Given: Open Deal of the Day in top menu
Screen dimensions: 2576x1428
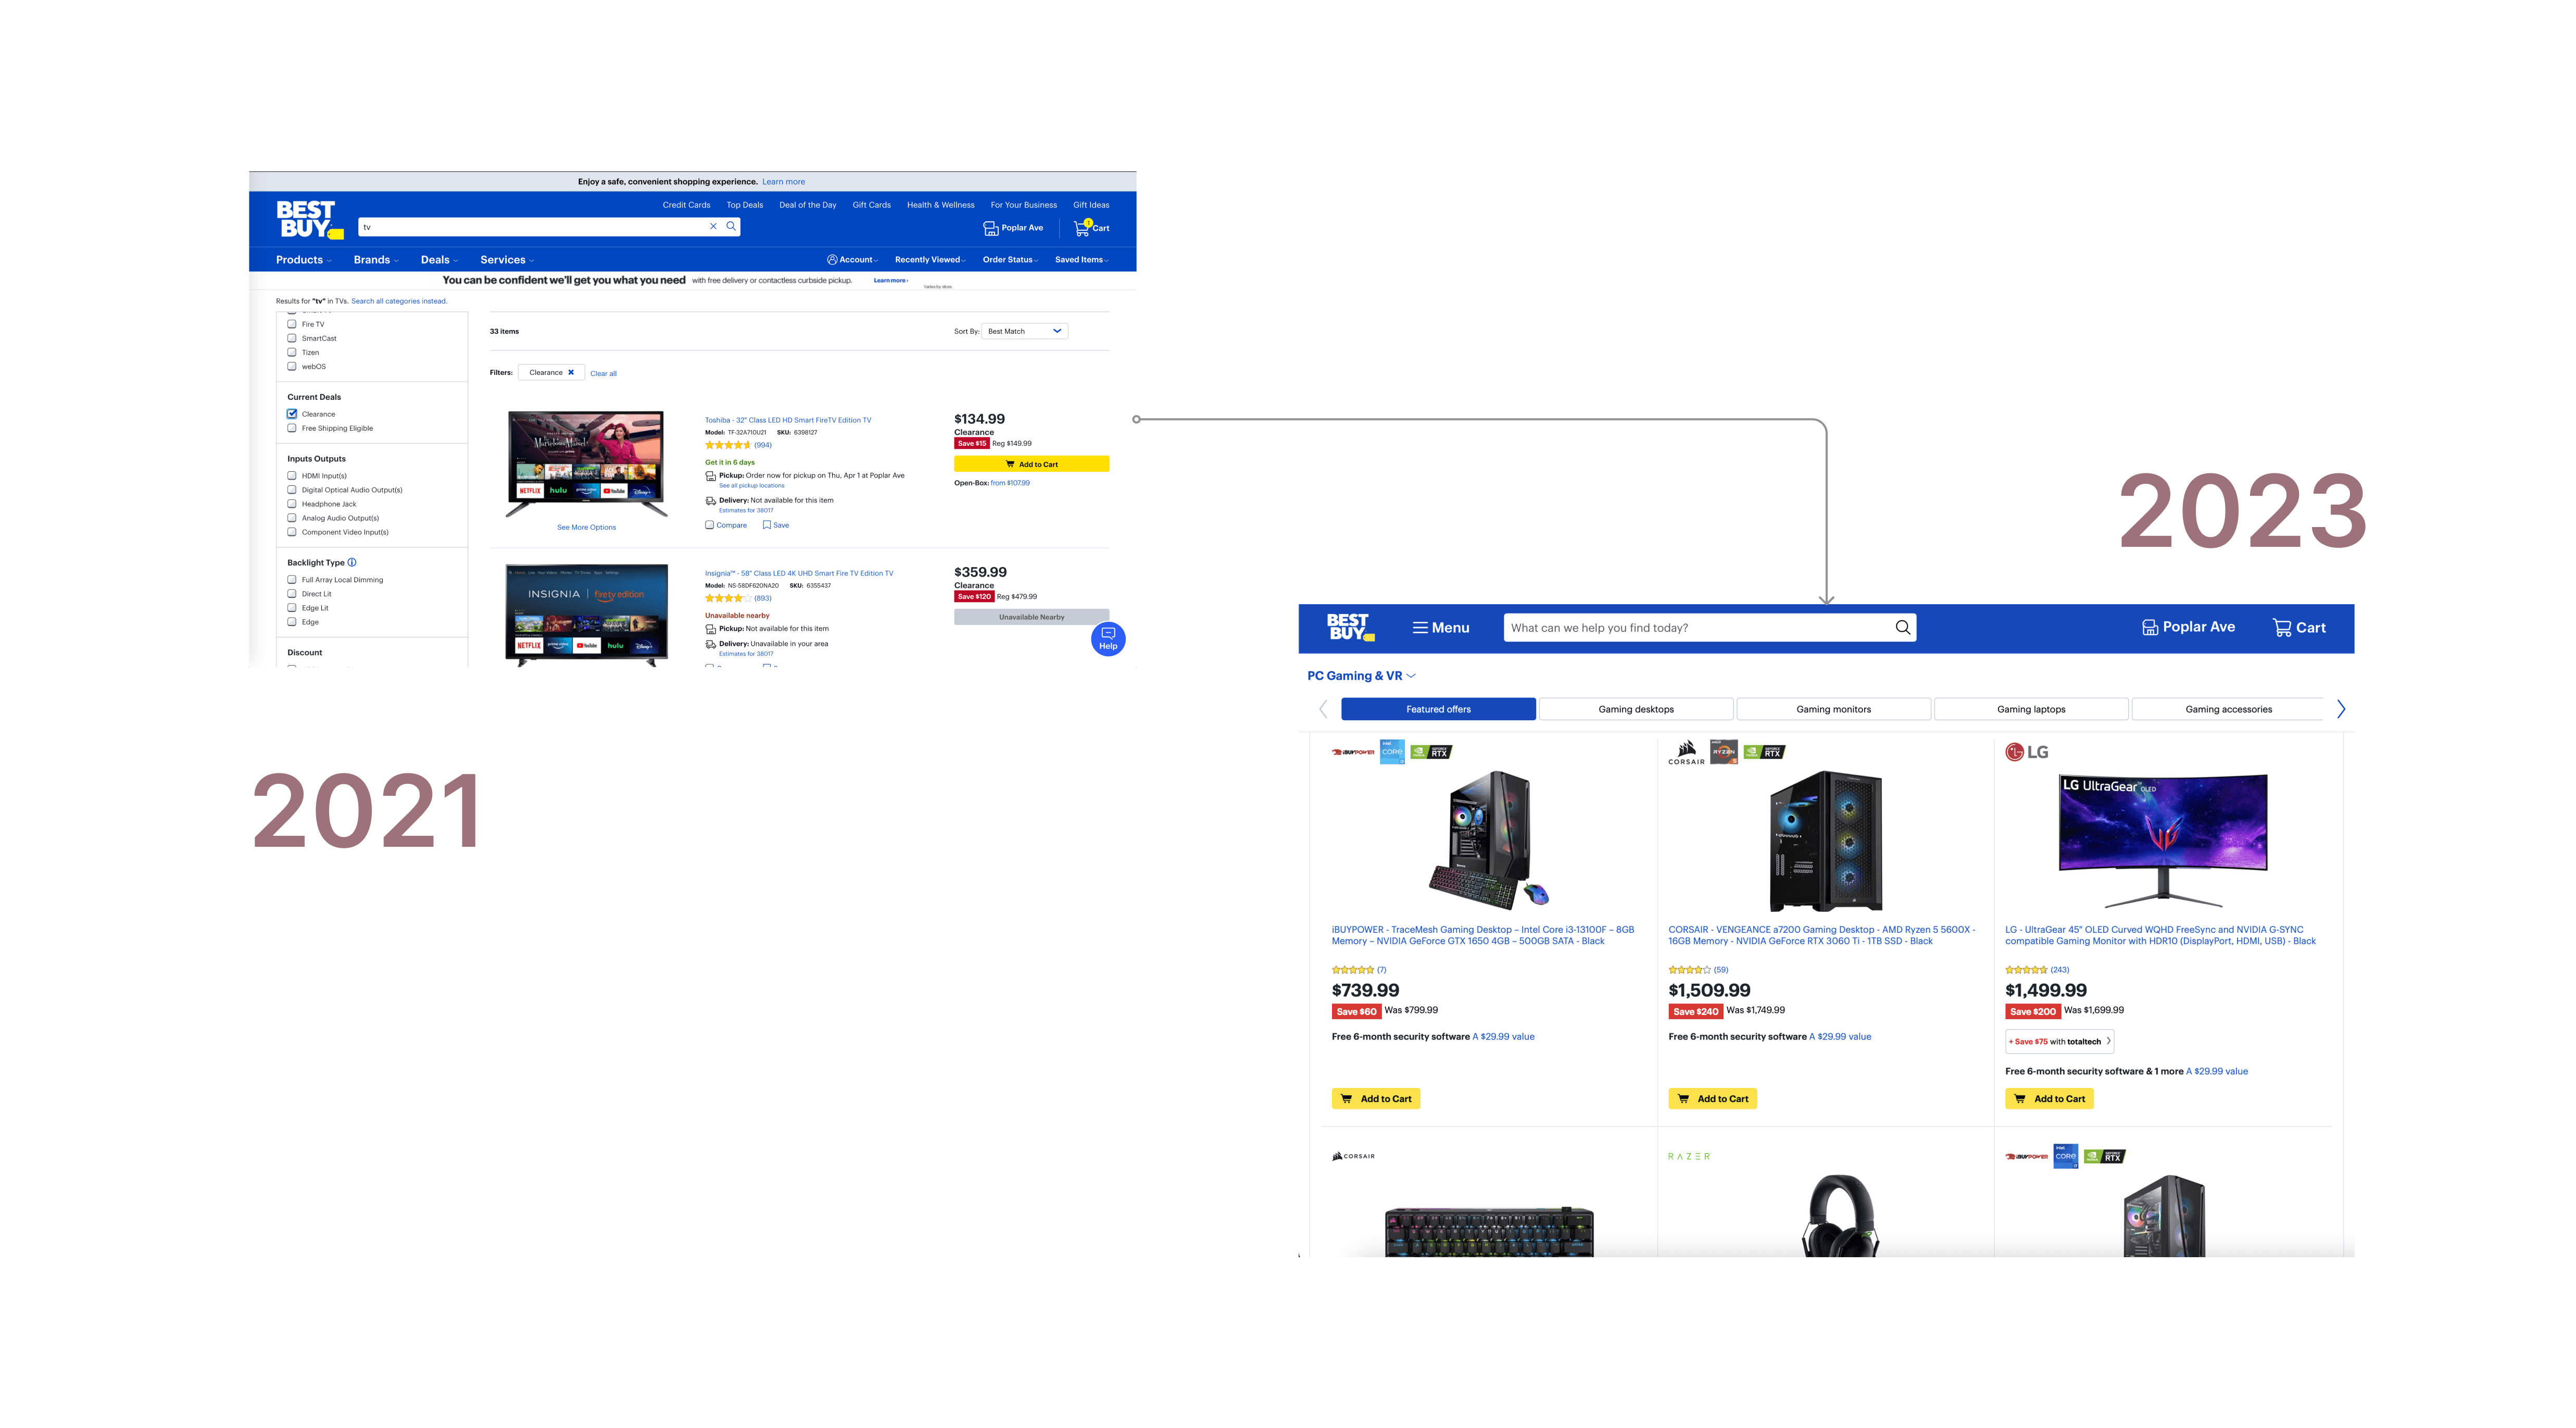Looking at the screenshot, I should click(808, 205).
